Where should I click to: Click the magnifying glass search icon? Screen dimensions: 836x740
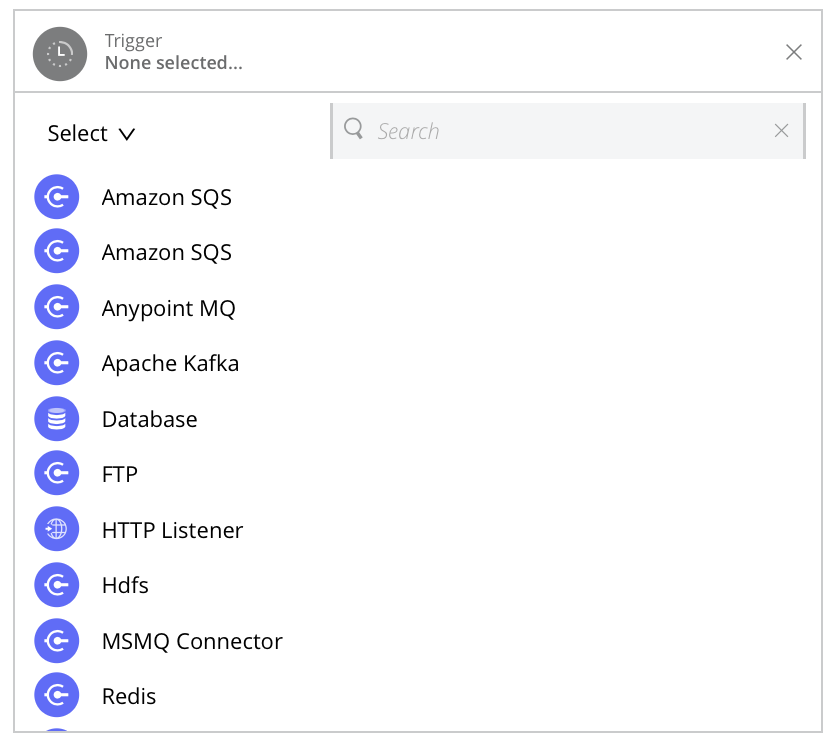354,130
